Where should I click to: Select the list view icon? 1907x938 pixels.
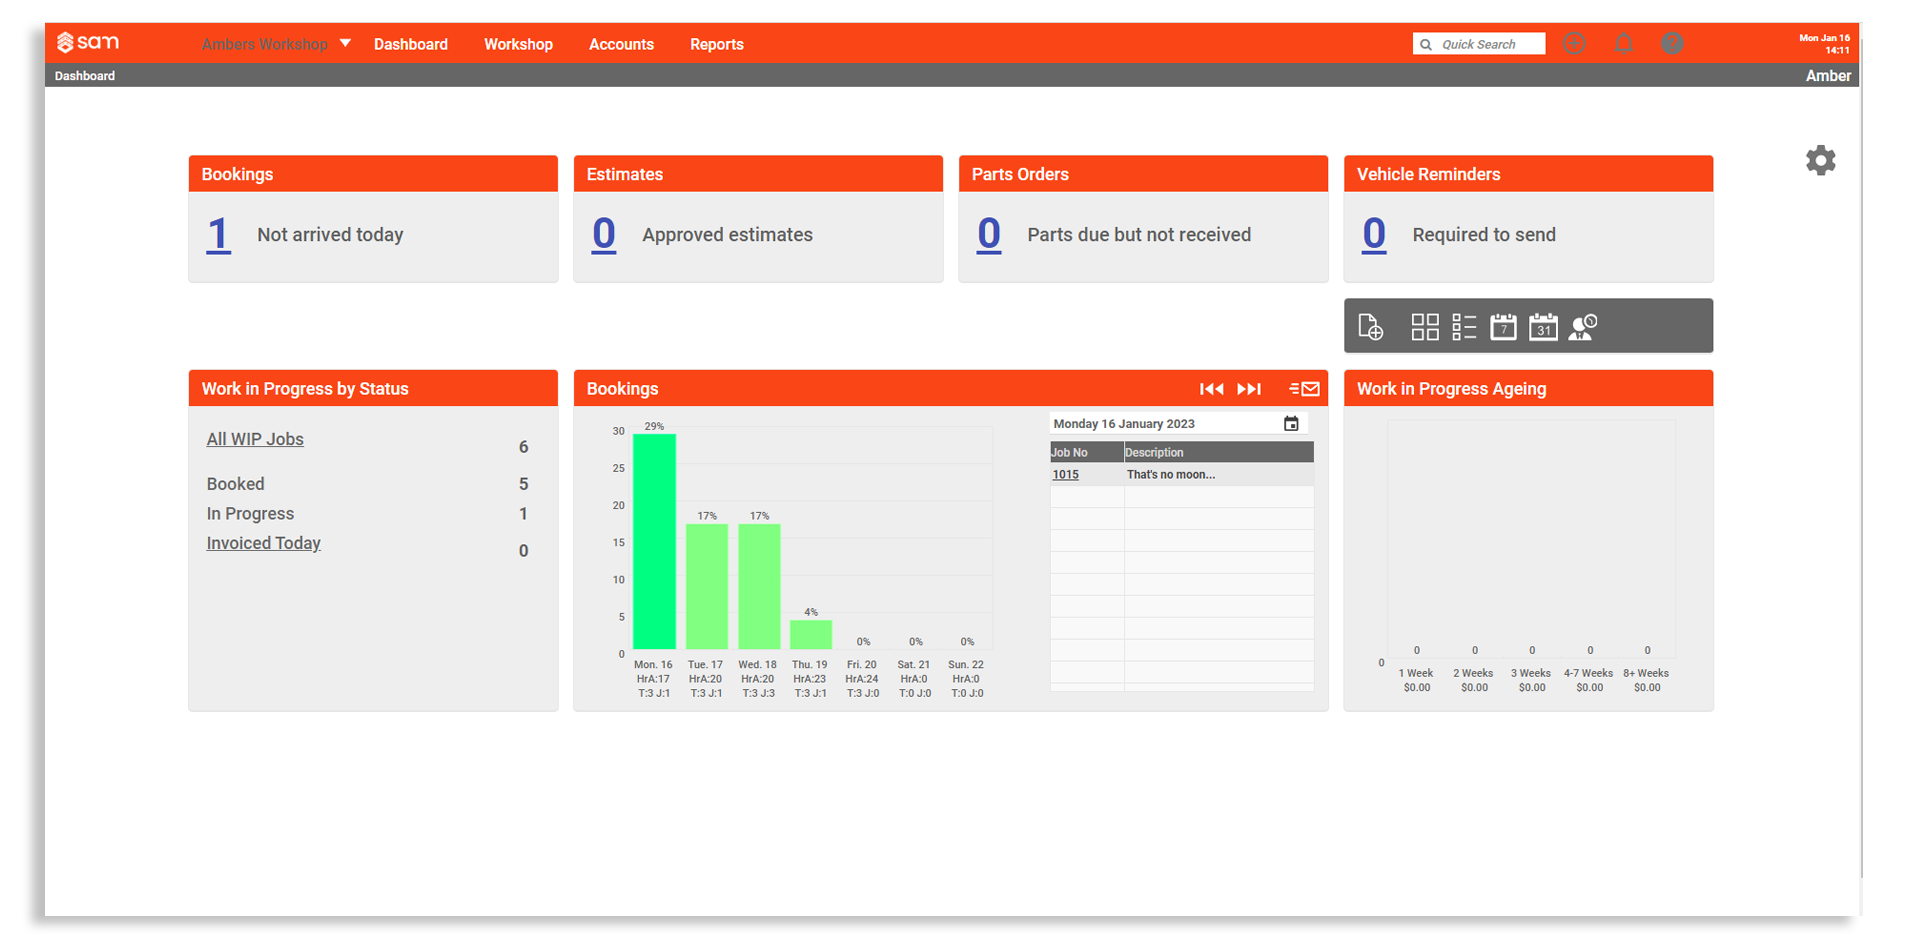click(x=1463, y=325)
